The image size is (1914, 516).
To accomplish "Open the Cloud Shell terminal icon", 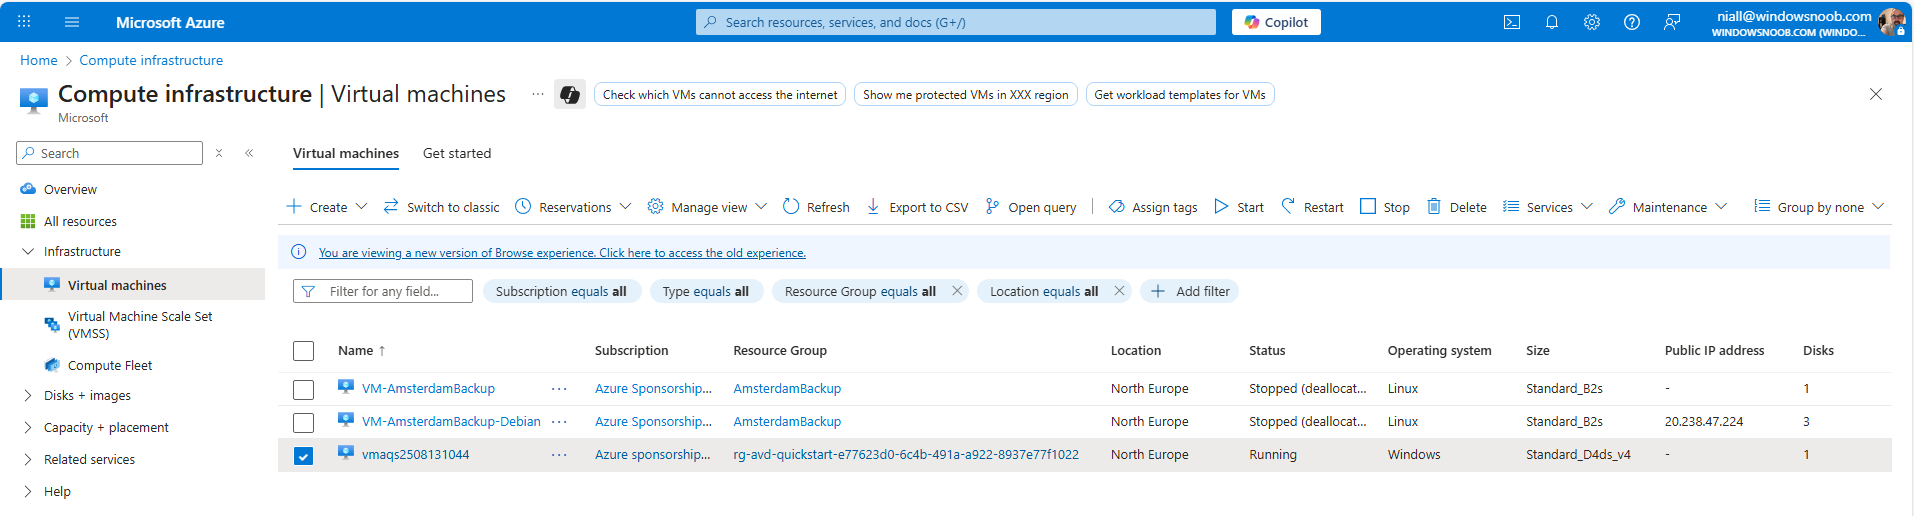I will pos(1511,22).
